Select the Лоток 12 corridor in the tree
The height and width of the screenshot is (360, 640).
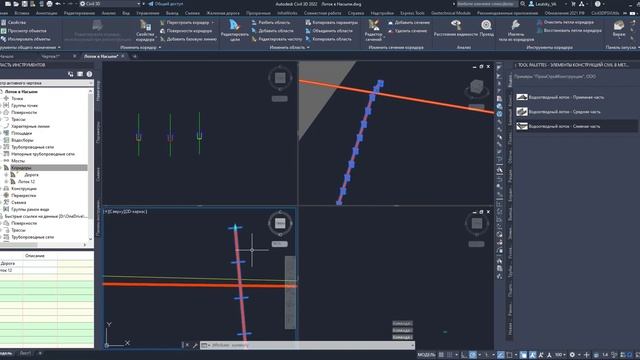coord(27,182)
